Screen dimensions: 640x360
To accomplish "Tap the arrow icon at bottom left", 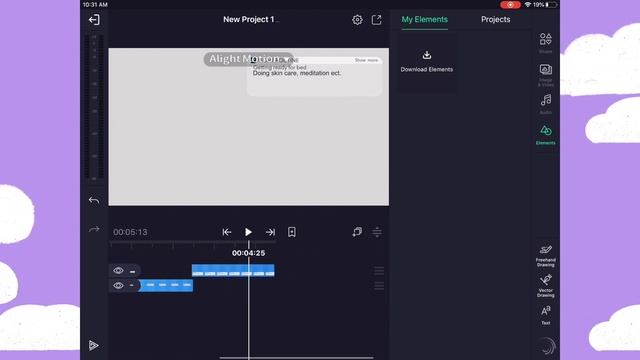I will tap(93, 345).
